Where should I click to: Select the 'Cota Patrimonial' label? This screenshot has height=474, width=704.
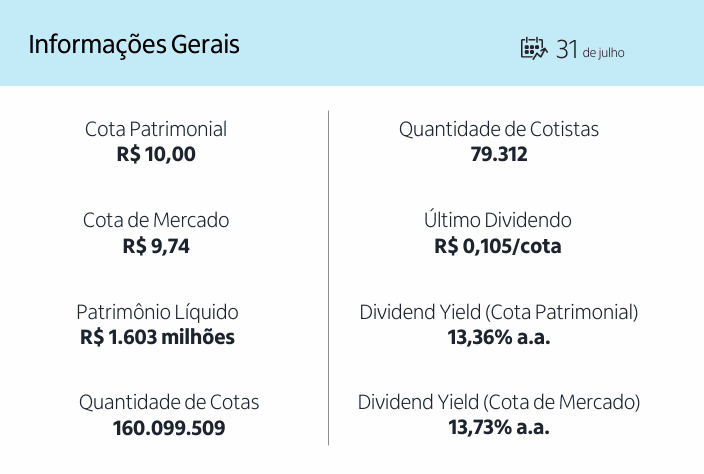156,129
